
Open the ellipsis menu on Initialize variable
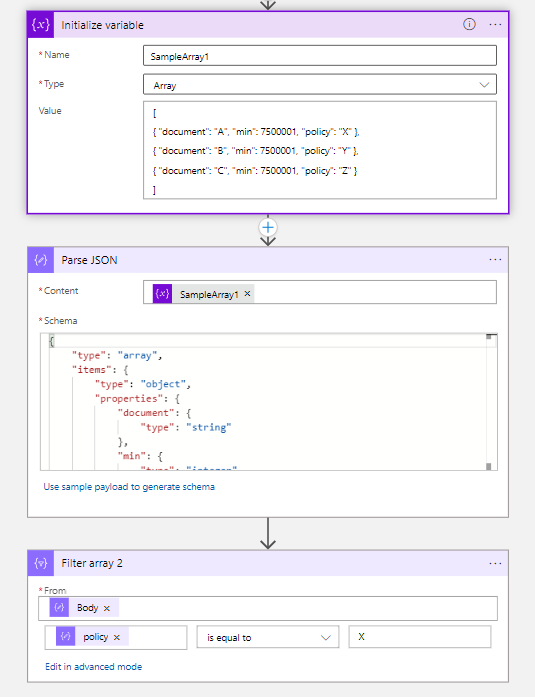495,25
